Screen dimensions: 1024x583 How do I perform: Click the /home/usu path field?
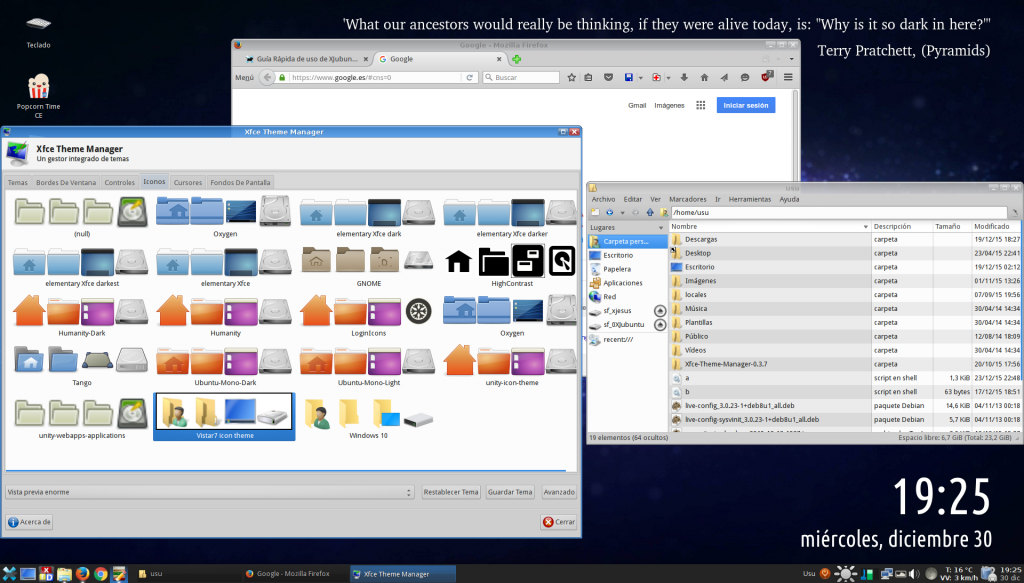click(839, 212)
